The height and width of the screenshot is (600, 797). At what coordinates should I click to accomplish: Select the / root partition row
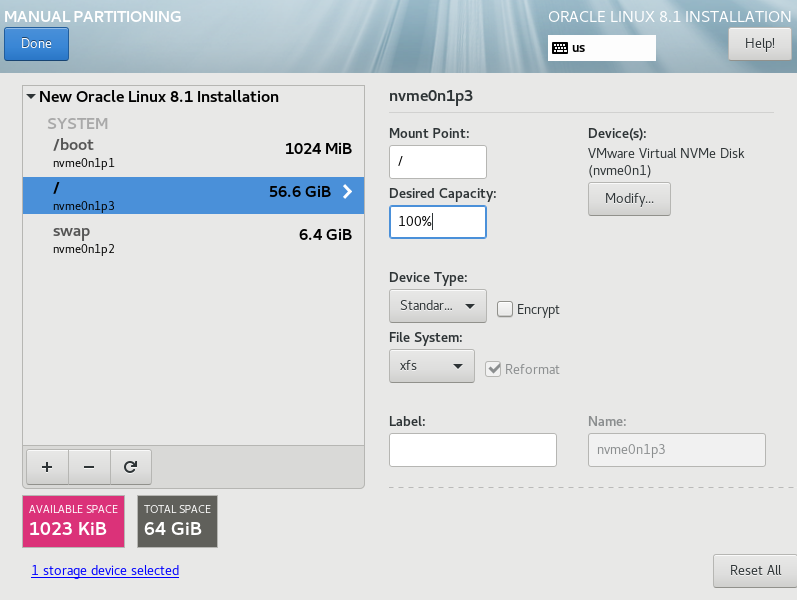[193, 195]
